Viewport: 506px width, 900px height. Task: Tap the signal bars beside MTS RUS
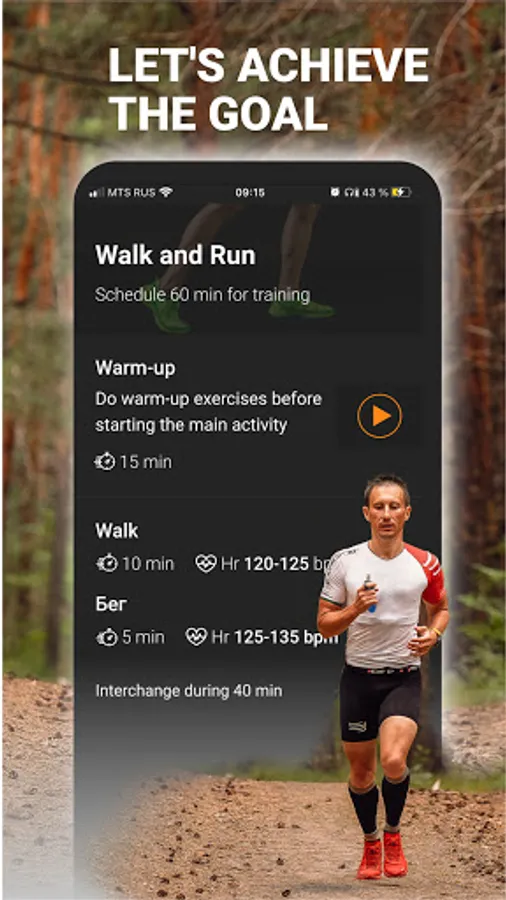point(96,193)
